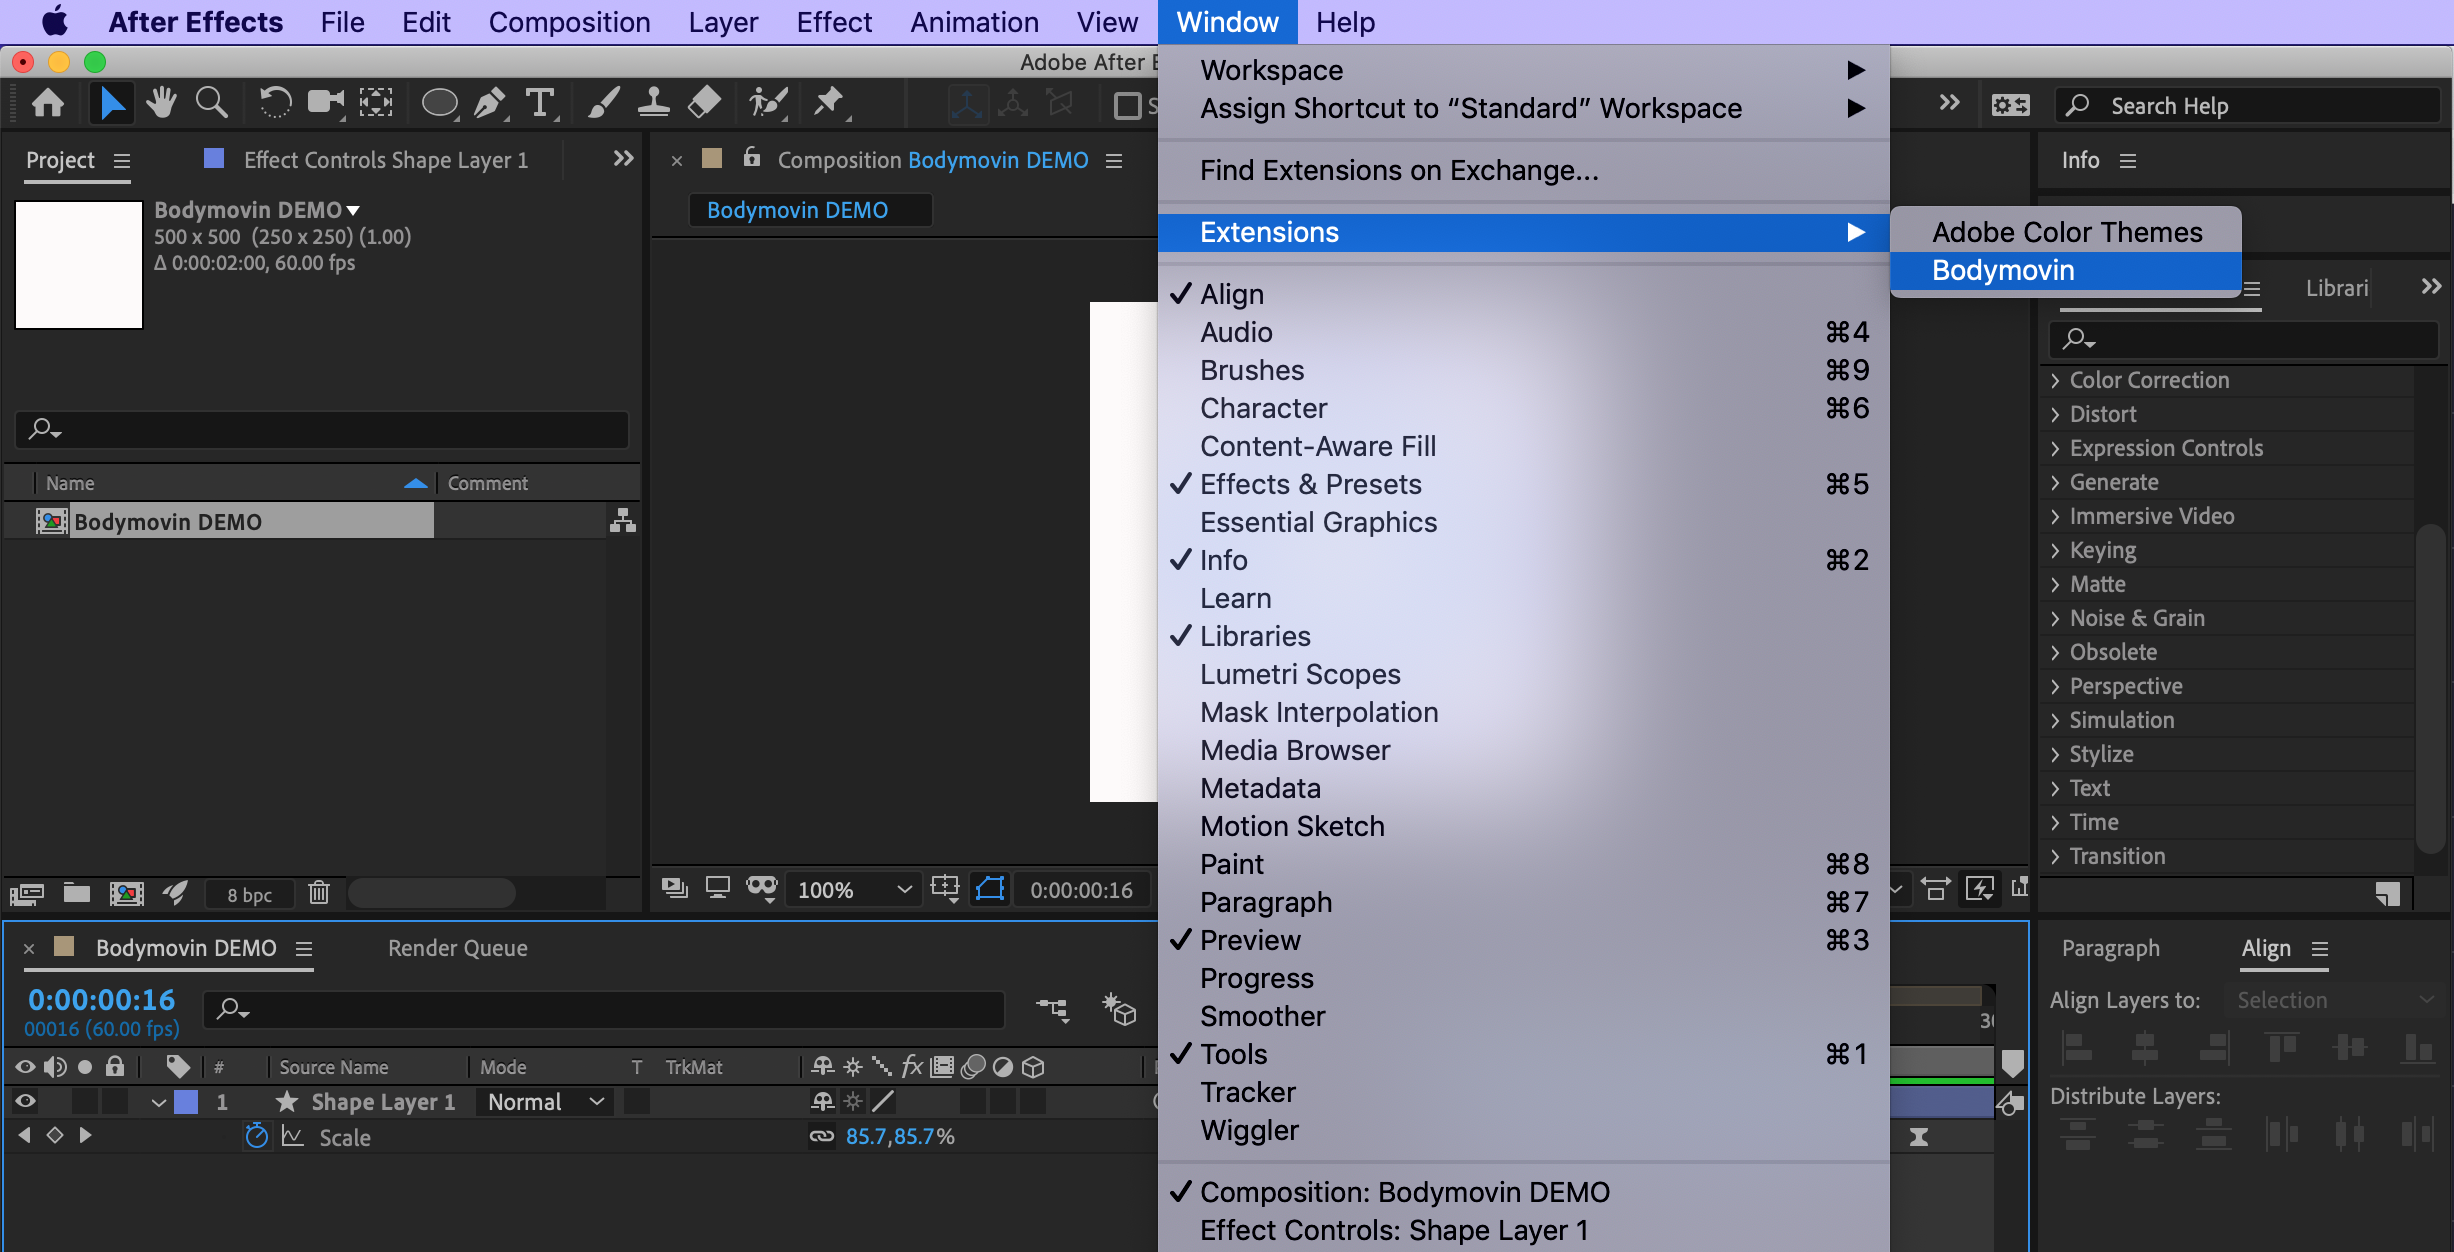Delete selected item with trash icon
Viewport: 2454px width, 1252px height.
[x=318, y=892]
